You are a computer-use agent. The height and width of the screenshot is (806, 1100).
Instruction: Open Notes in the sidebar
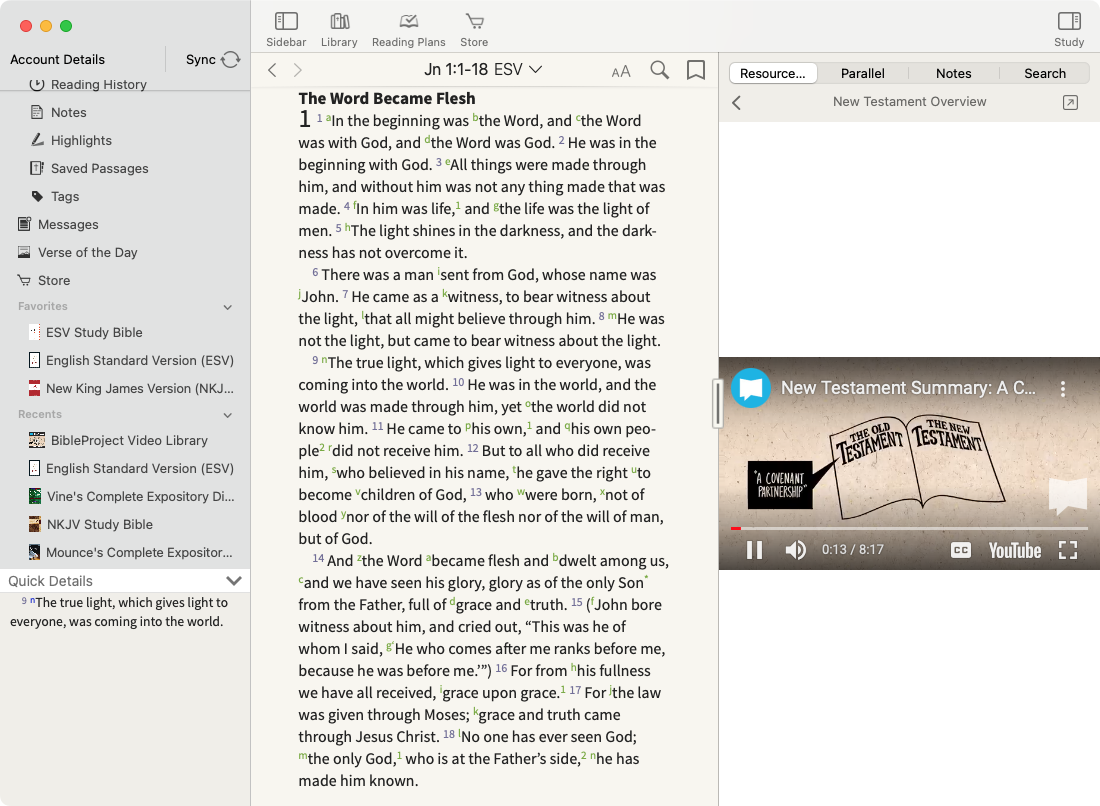click(x=58, y=112)
